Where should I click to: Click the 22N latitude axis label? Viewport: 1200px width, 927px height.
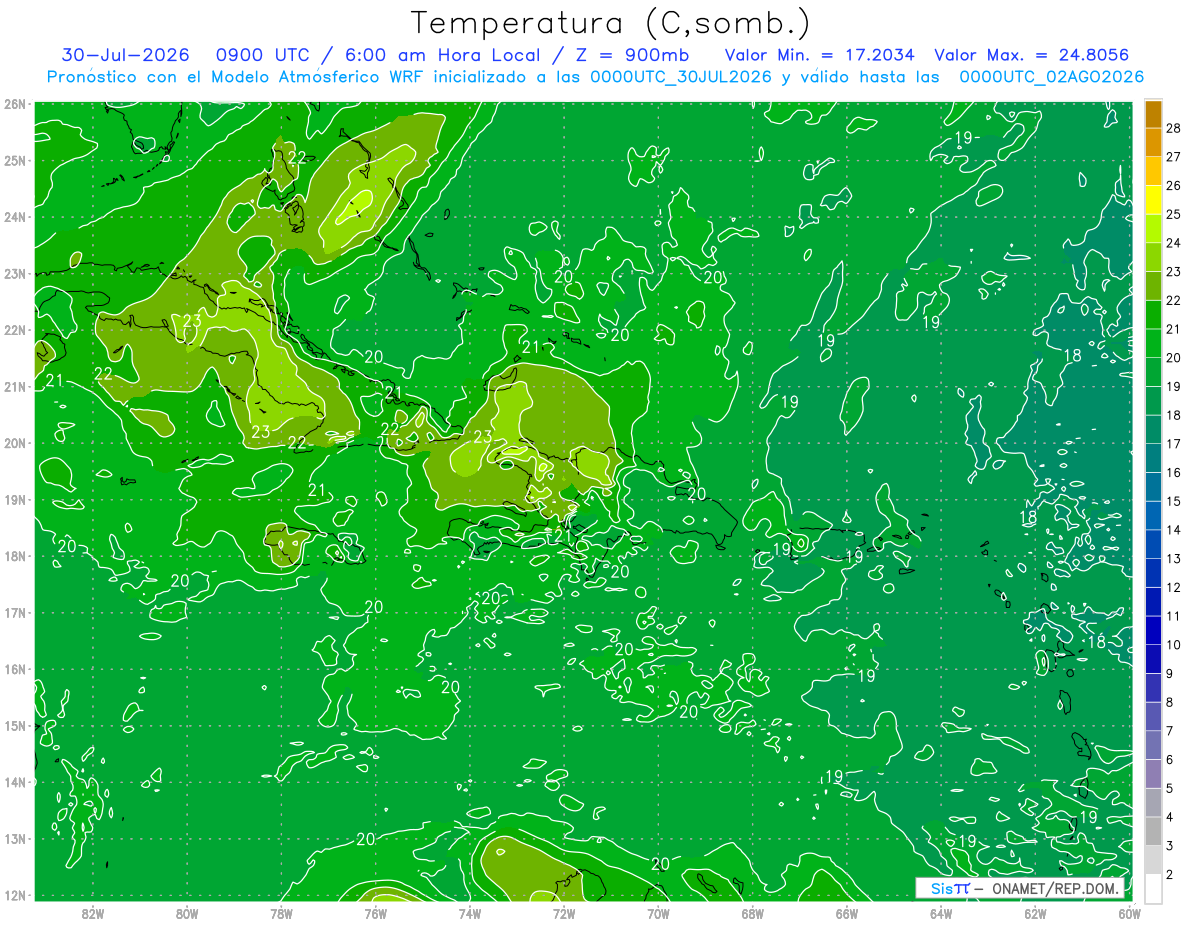(14, 330)
